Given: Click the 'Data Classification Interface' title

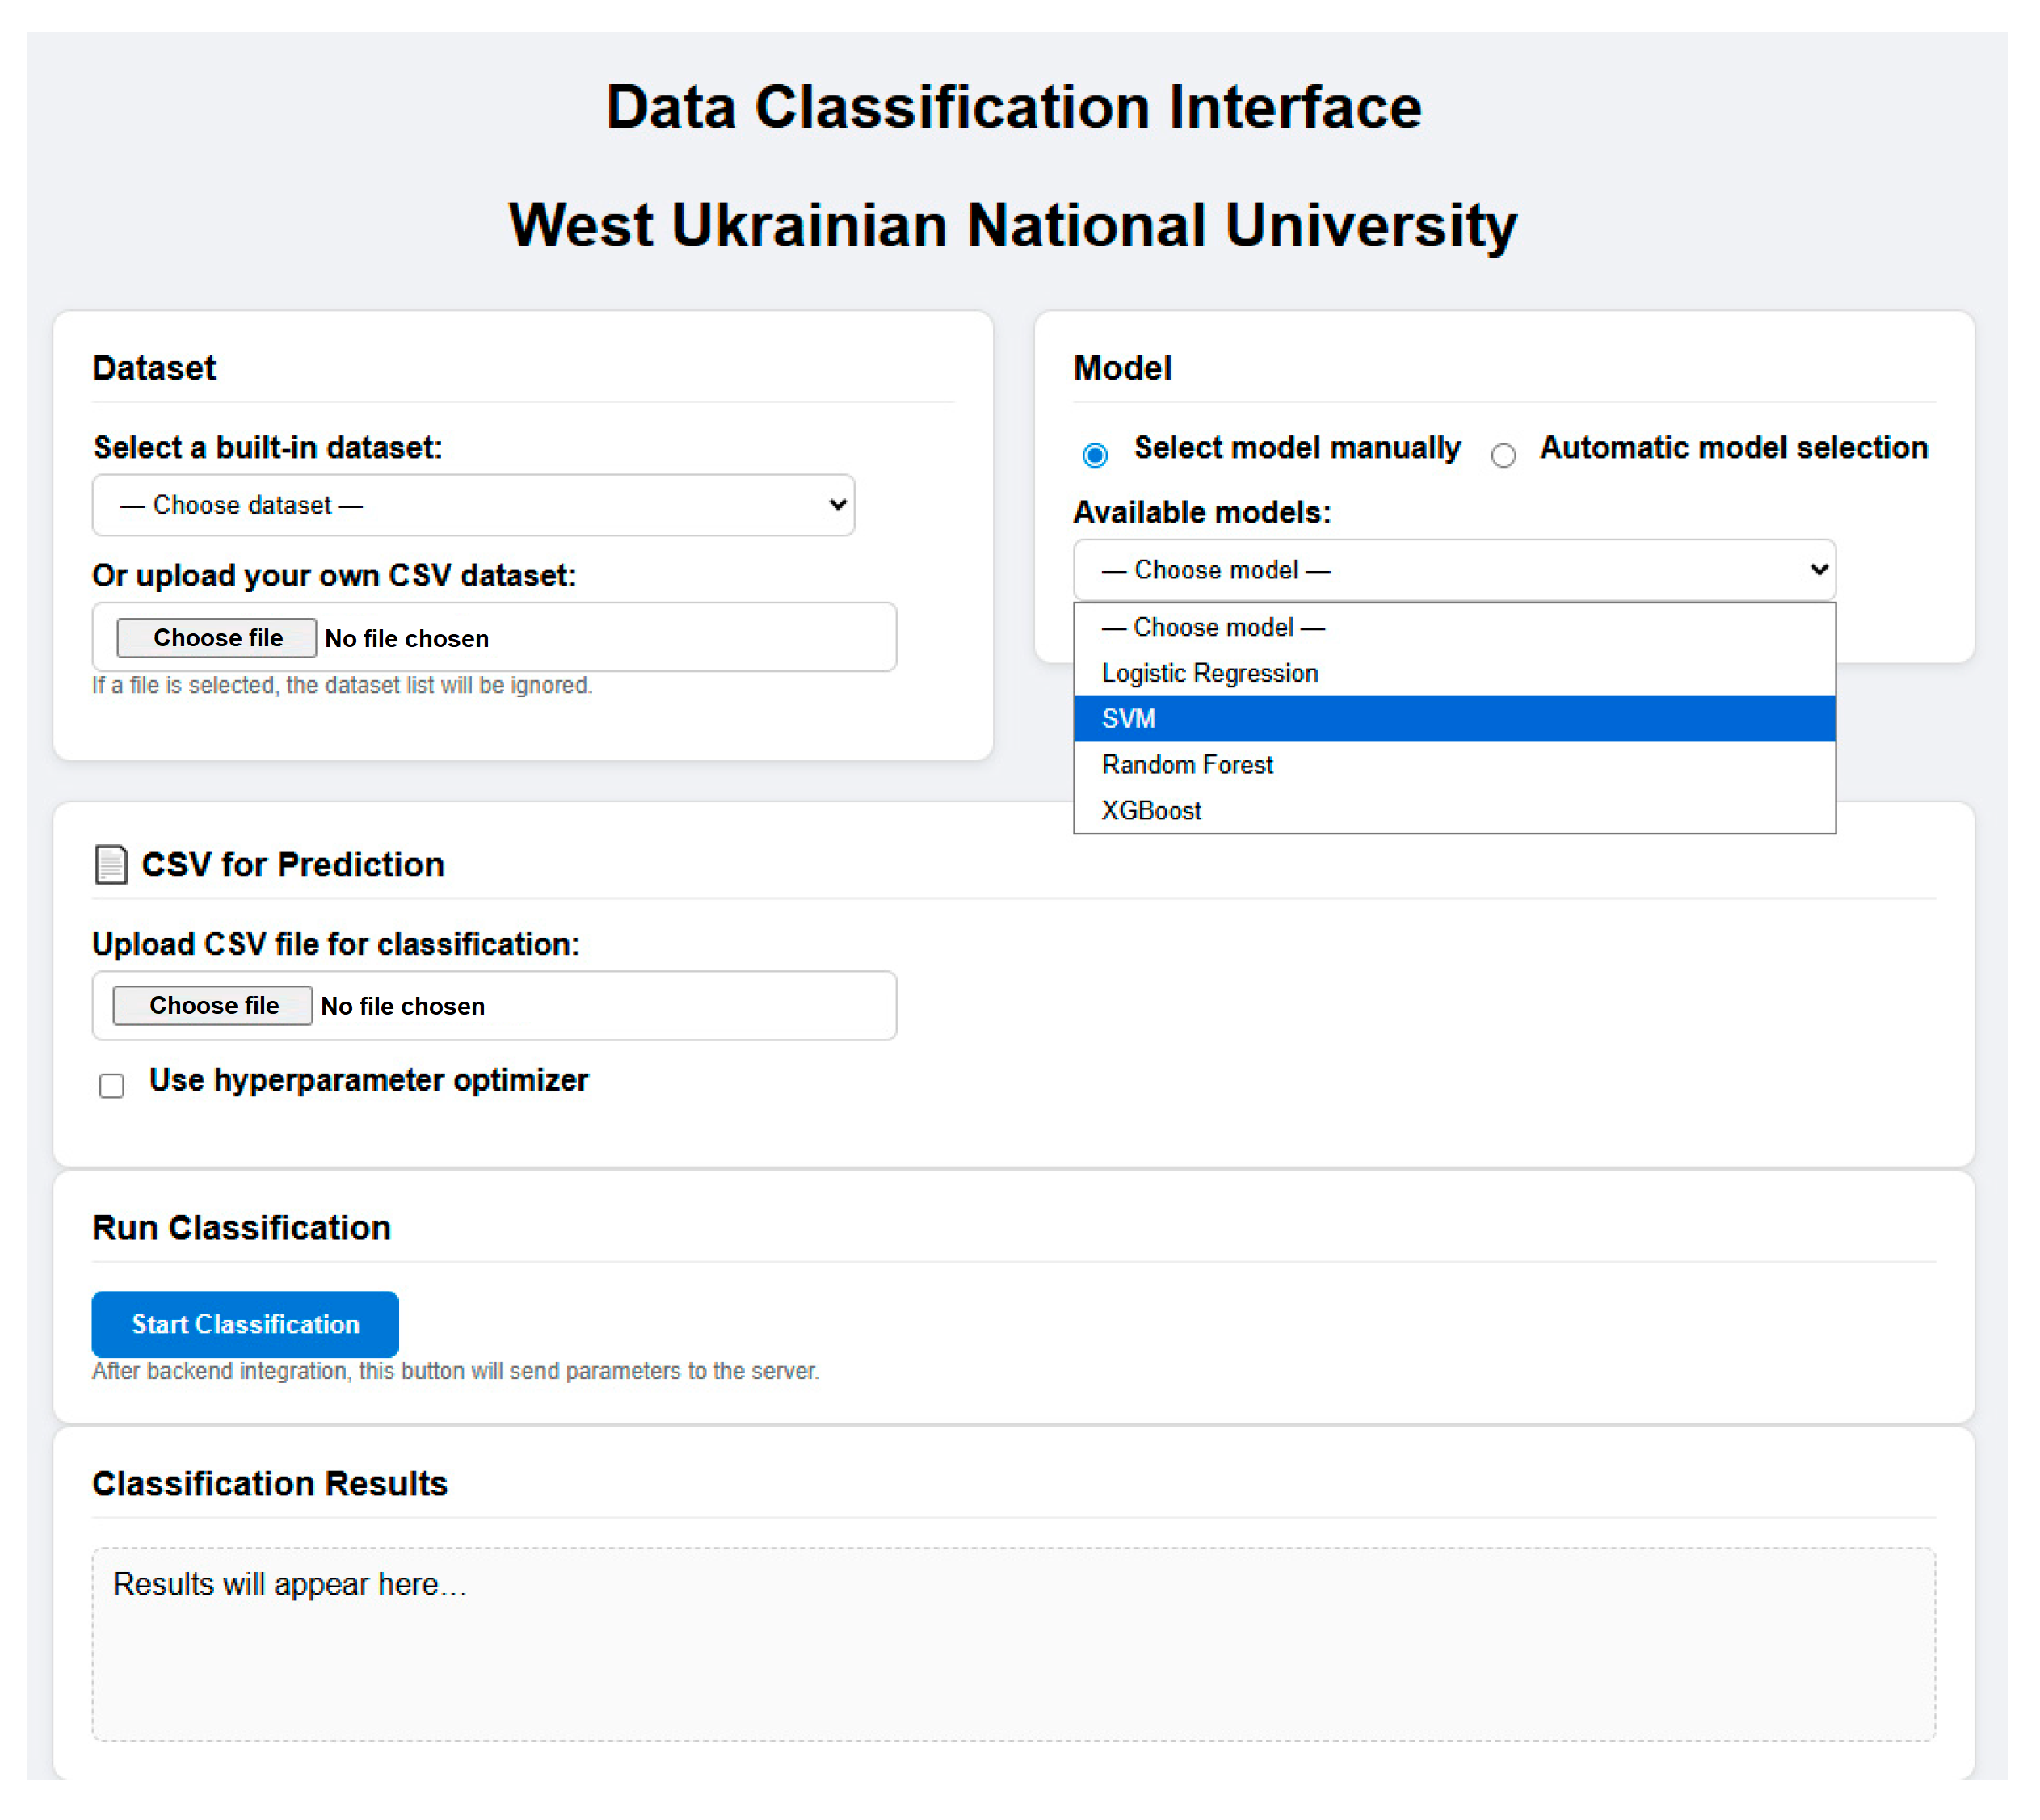Looking at the screenshot, I should (x=1014, y=107).
